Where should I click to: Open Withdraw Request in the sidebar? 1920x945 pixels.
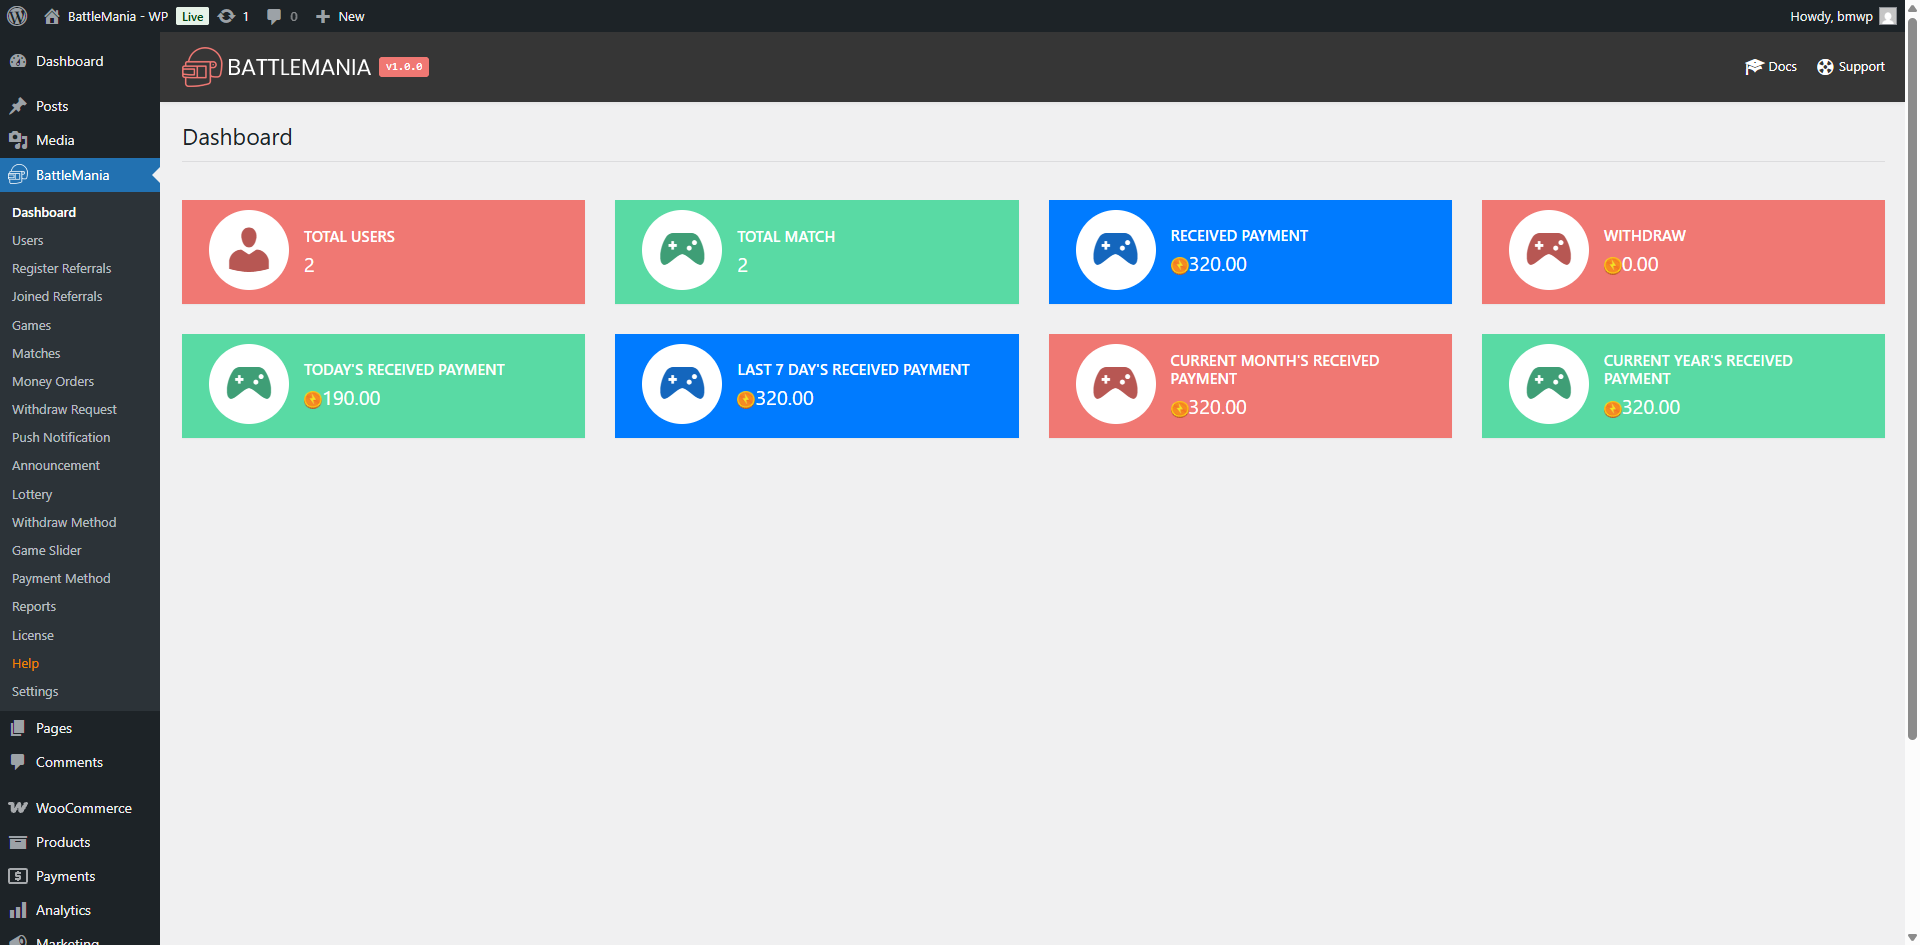pos(64,410)
